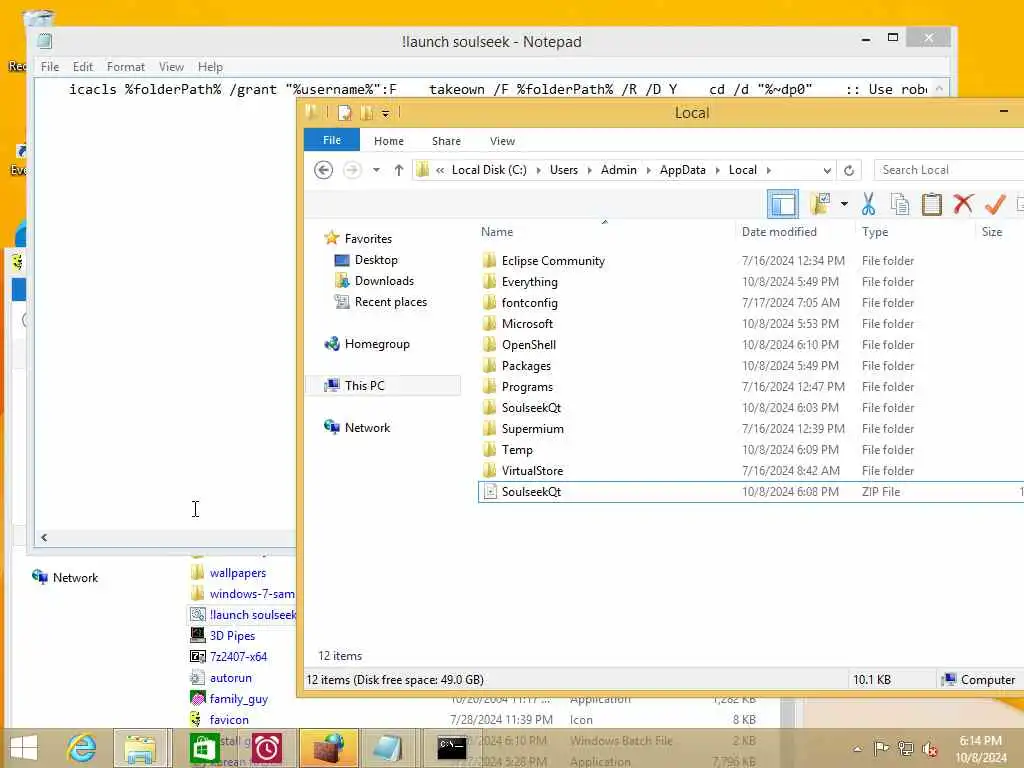Image resolution: width=1024 pixels, height=768 pixels.
Task: Go up one level with Up arrow
Action: (398, 170)
